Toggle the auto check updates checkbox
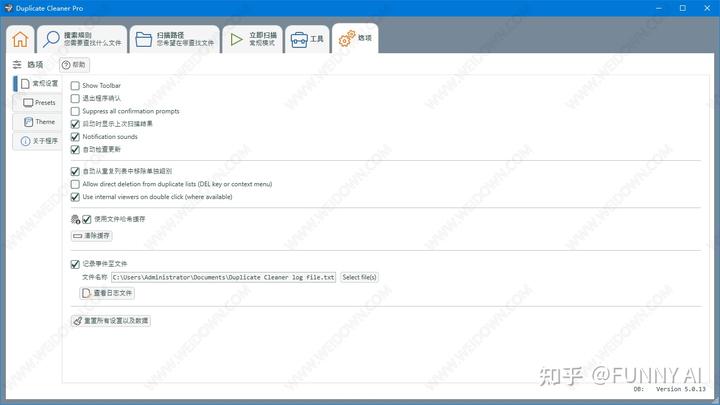720x405 pixels. coord(75,150)
